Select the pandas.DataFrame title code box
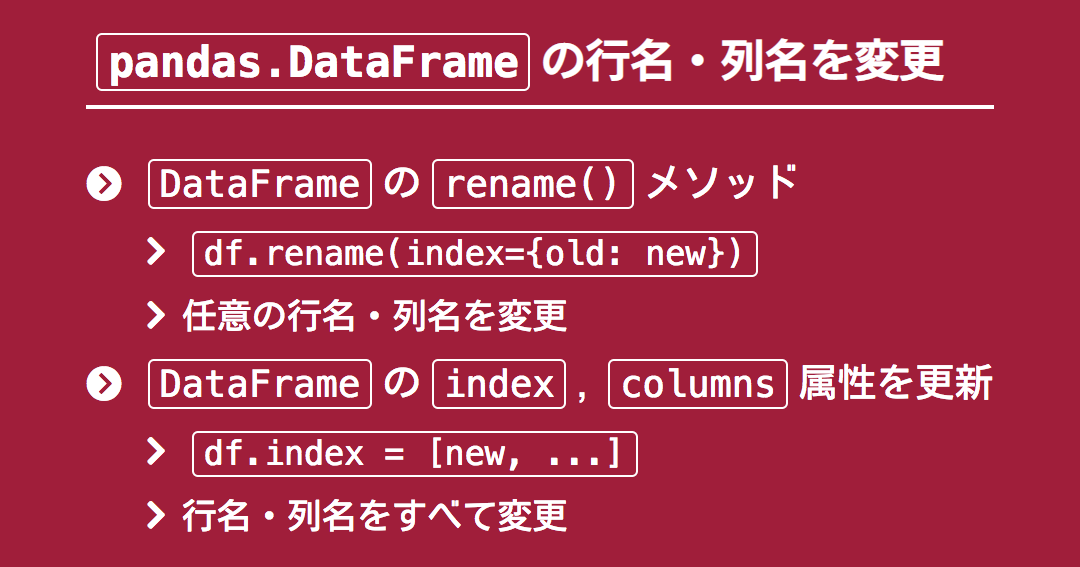 point(313,62)
